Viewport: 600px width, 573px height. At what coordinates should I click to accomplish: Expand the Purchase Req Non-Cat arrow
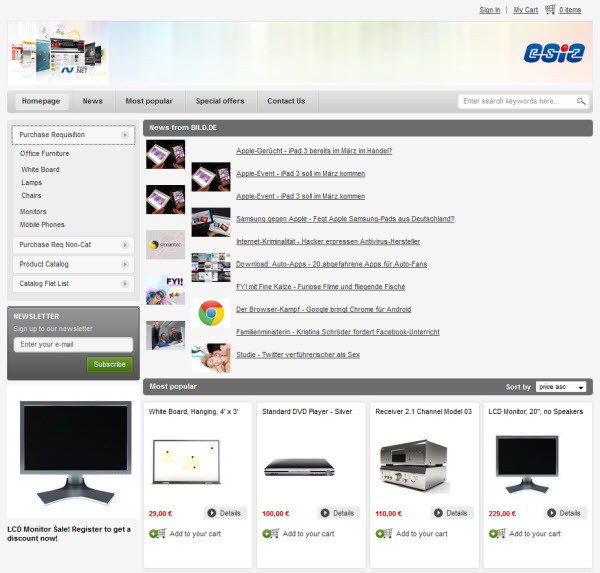125,245
